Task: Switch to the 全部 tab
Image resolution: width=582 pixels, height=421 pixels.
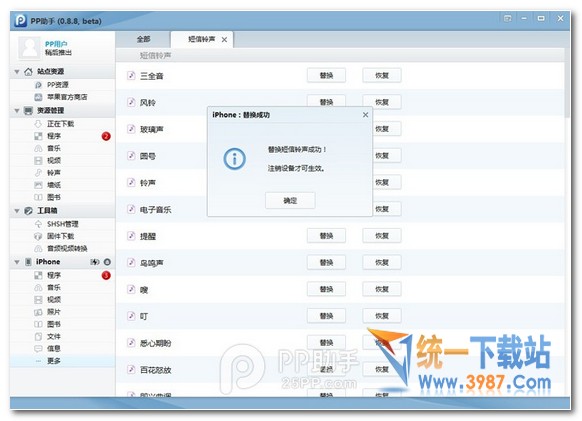Action: (x=143, y=39)
